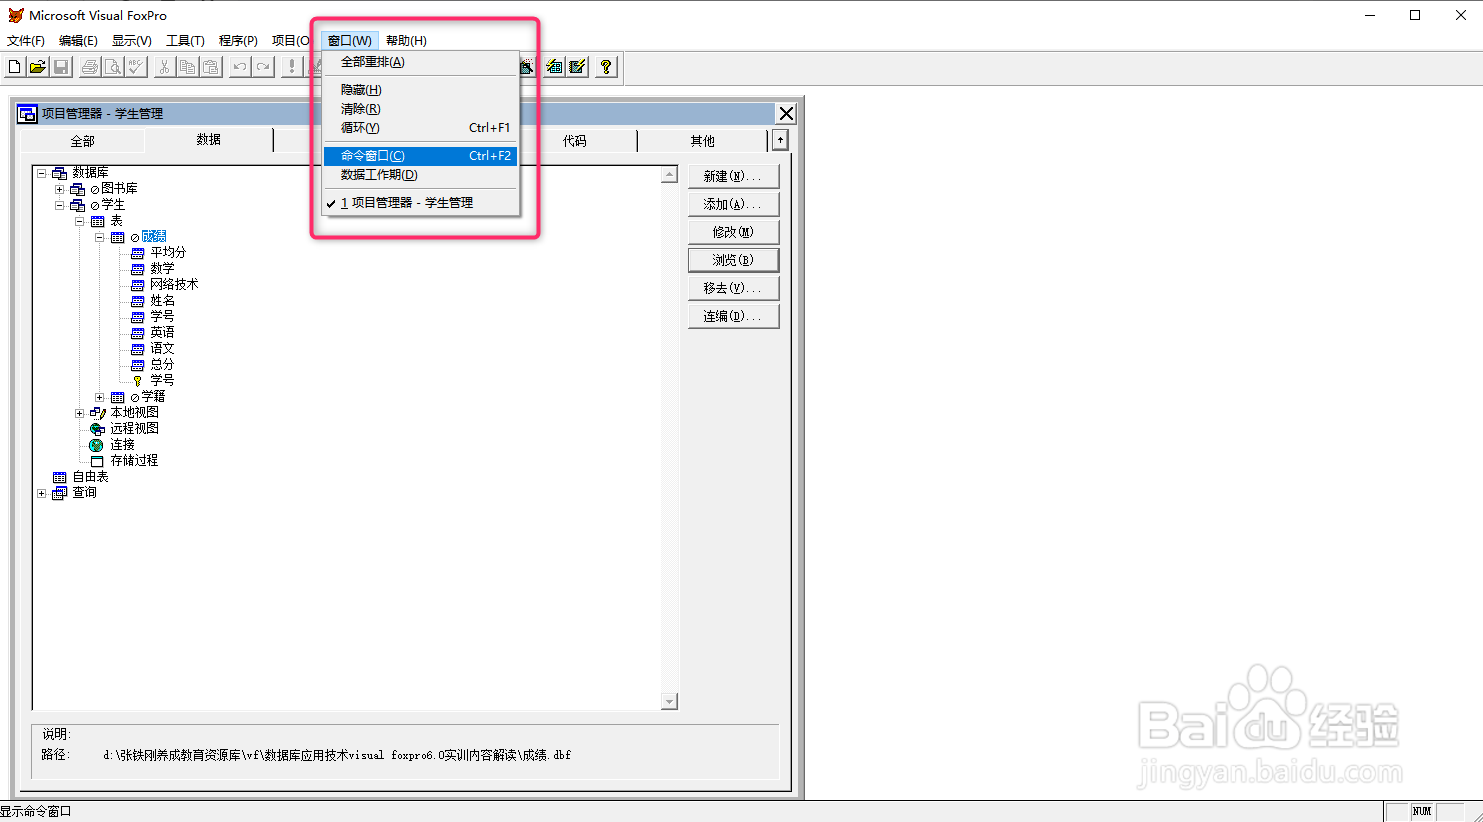Click the Open folder toolbar icon
Viewport: 1483px width, 822px height.
point(37,67)
